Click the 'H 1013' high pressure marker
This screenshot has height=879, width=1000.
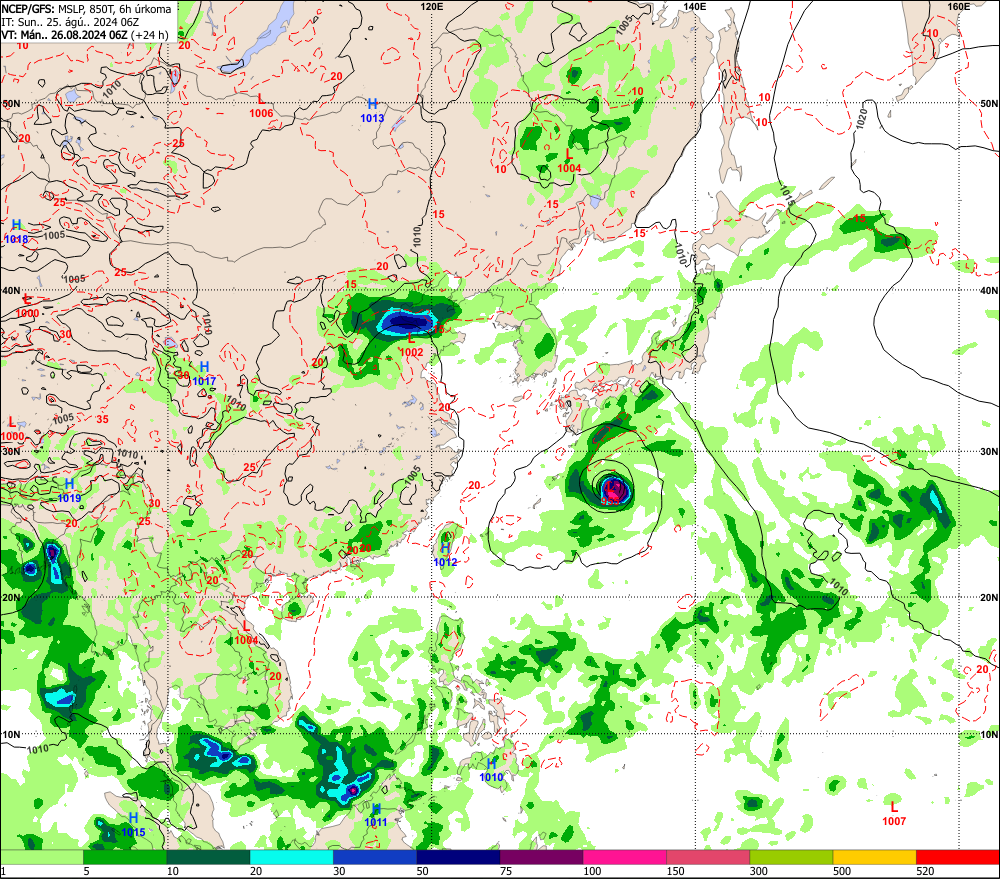pyautogui.click(x=372, y=110)
